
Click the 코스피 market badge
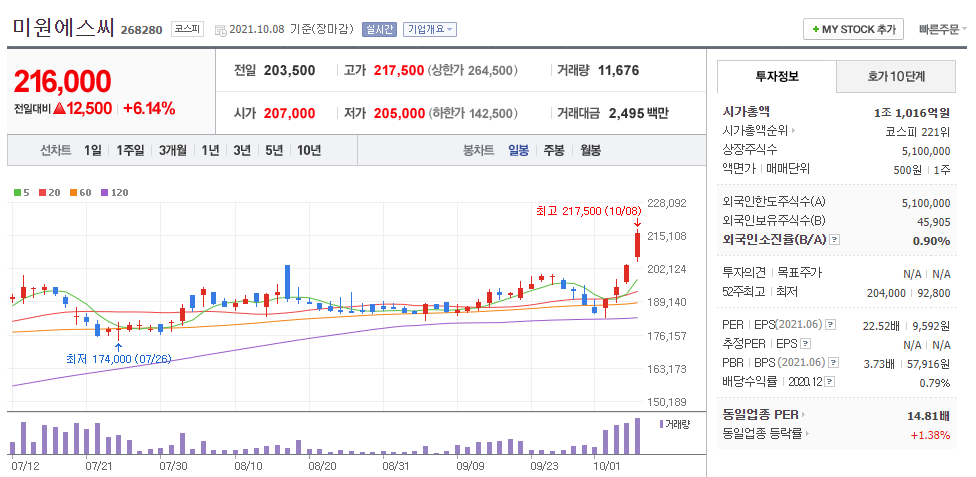click(x=187, y=29)
